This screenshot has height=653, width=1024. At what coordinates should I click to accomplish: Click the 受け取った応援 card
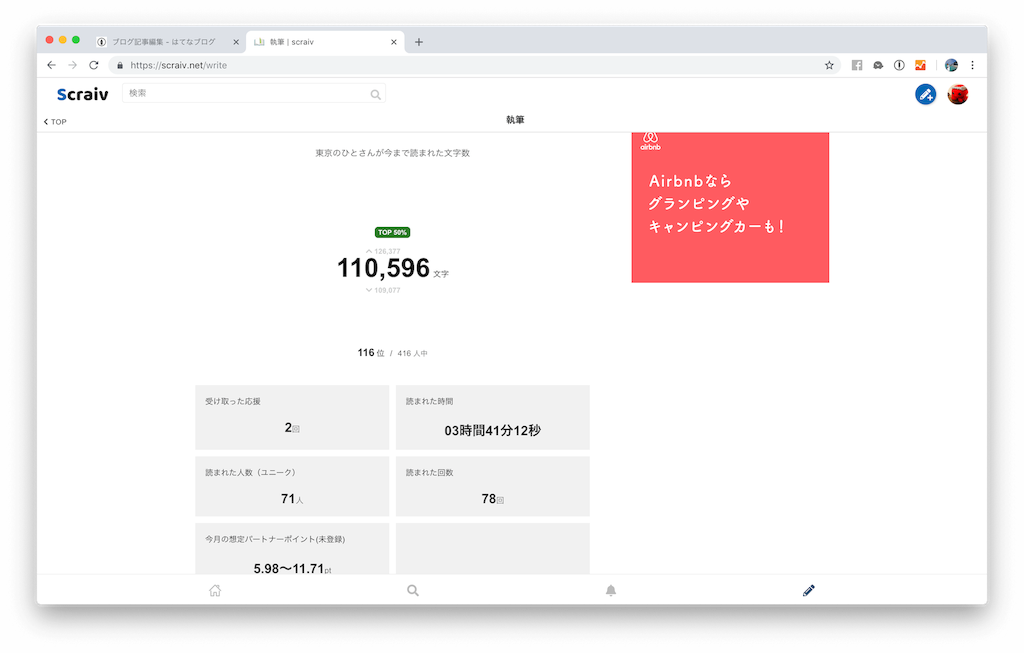tap(292, 417)
